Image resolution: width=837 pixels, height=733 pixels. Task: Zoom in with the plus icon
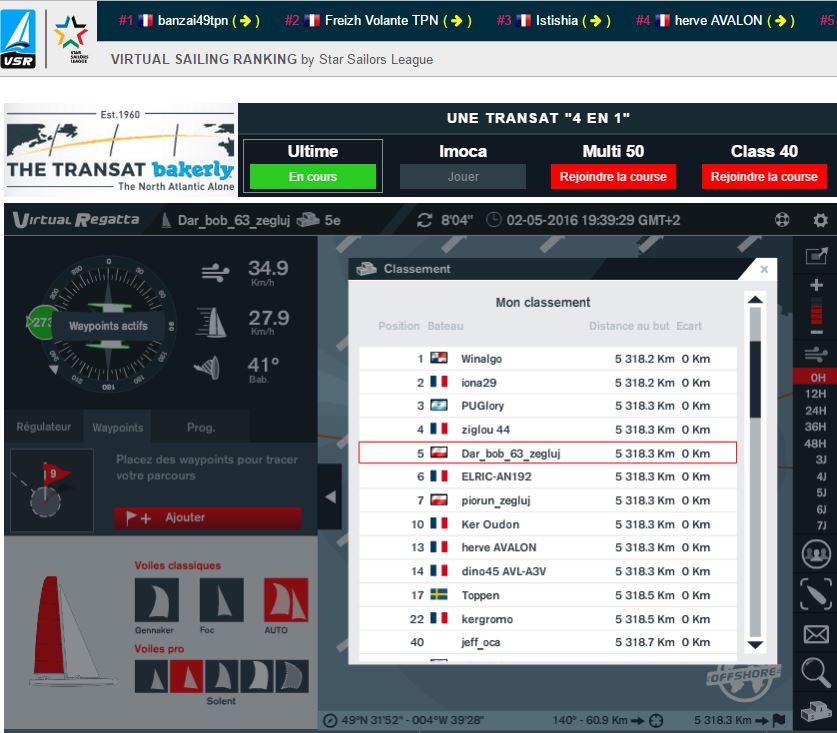point(816,285)
